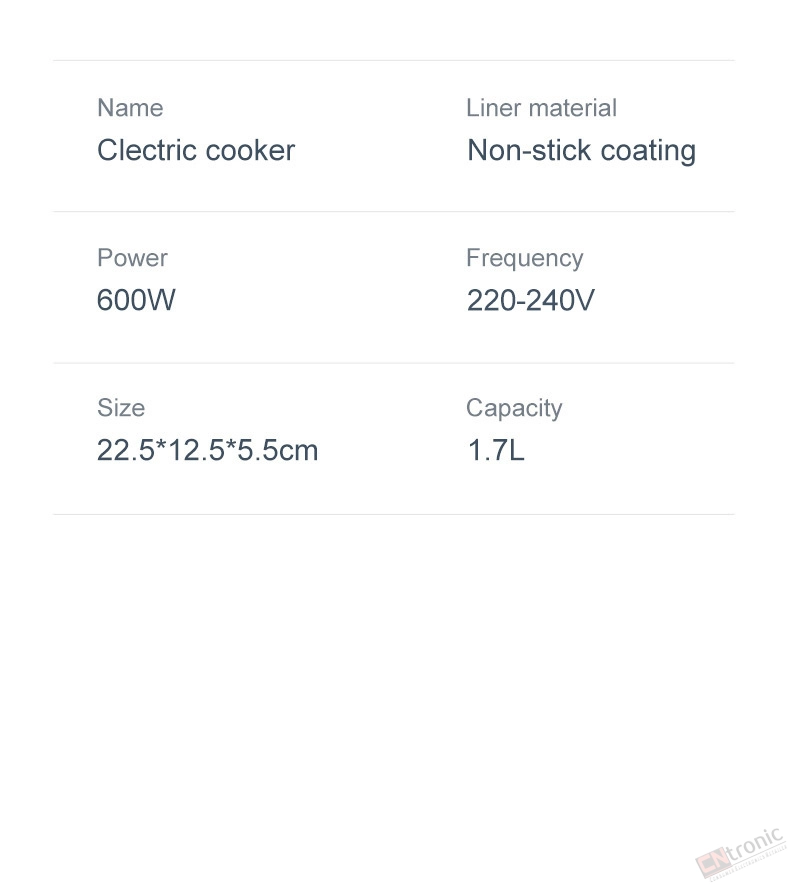
Task: Click the word coating in liner value
Action: 648,151
